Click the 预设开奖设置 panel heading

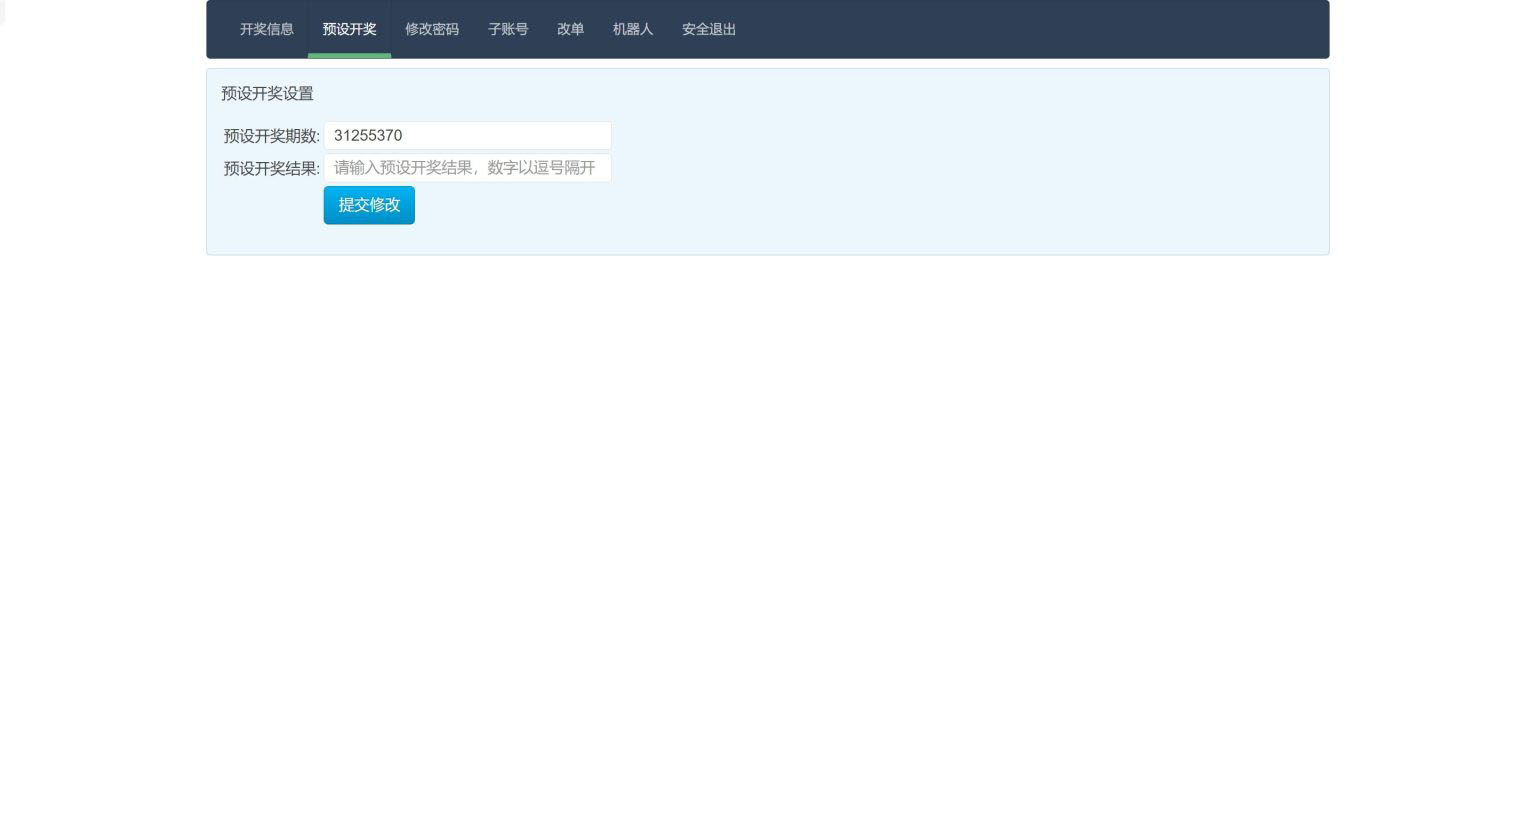[267, 93]
